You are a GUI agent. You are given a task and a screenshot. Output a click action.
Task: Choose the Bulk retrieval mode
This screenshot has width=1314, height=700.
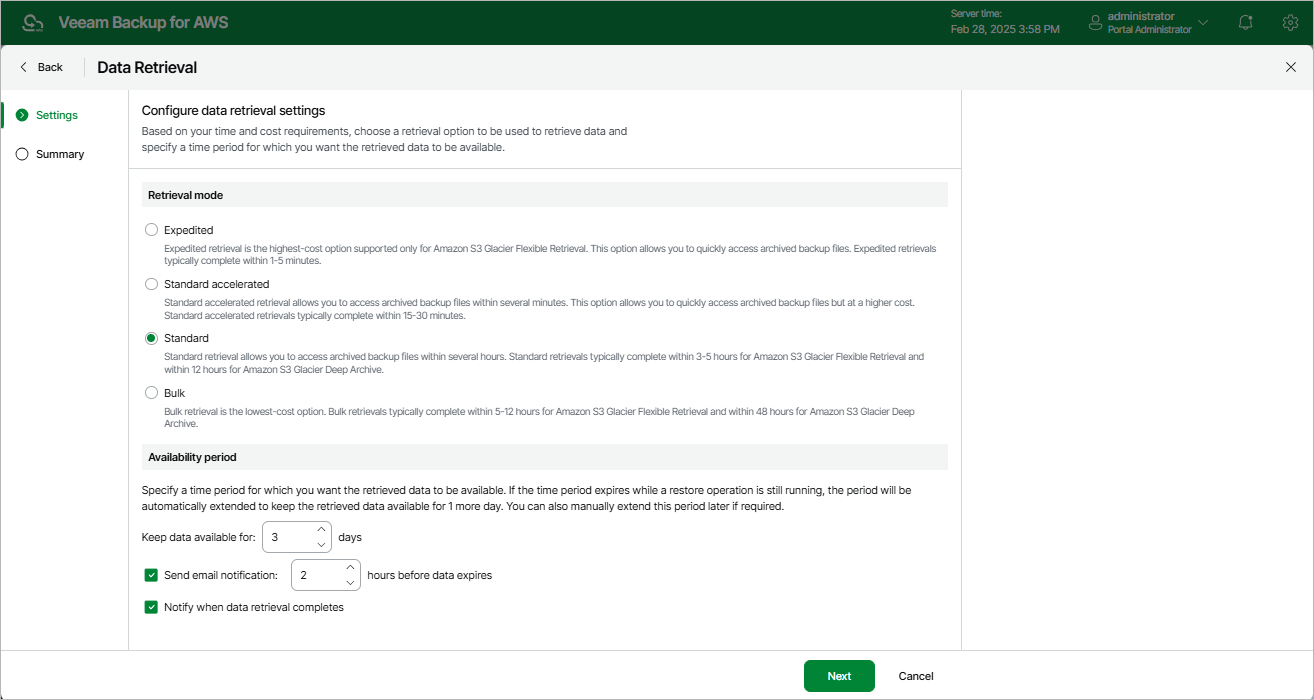[152, 393]
